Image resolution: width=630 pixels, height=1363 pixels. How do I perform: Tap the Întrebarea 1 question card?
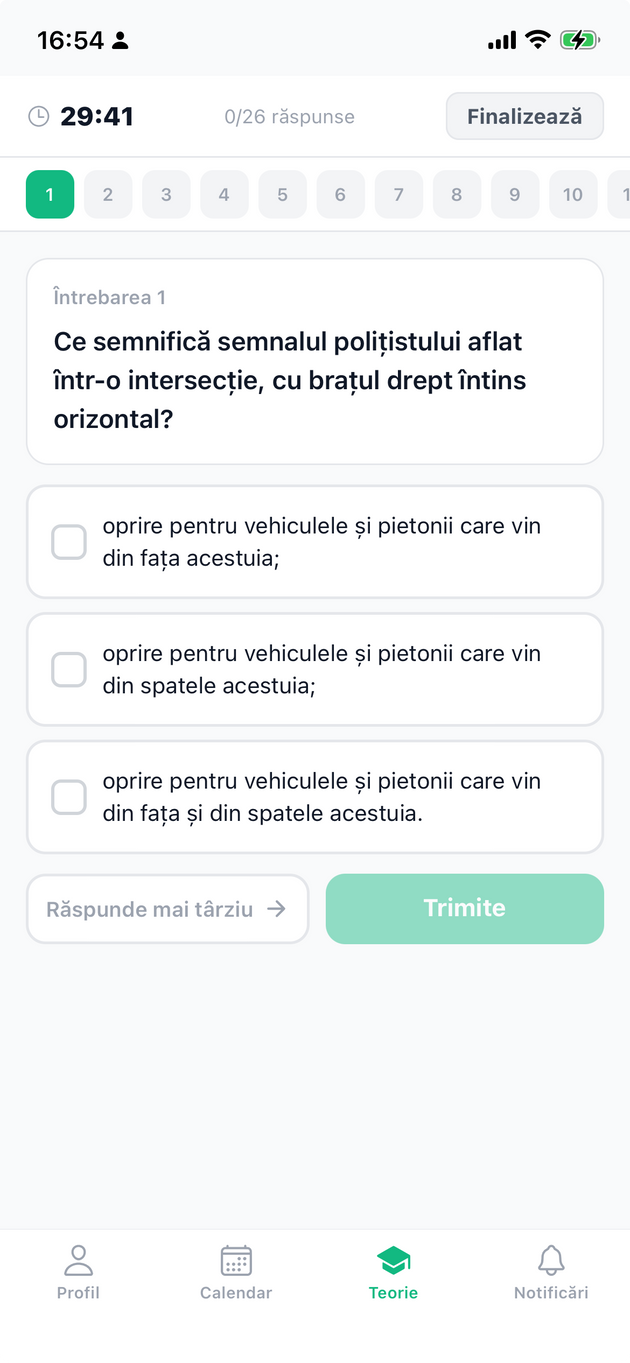click(x=315, y=360)
